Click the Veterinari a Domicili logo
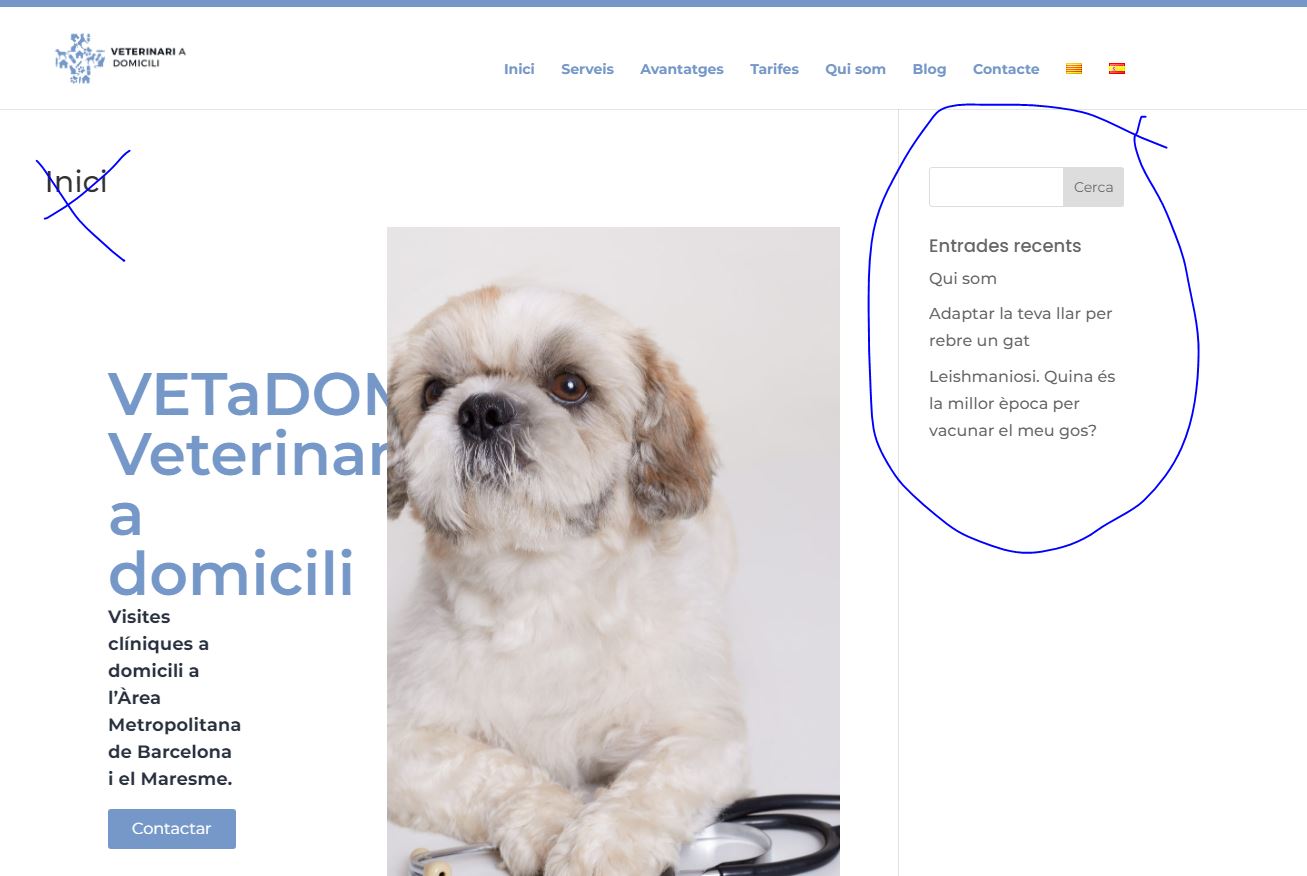Viewport: 1307px width, 876px height. tap(120, 58)
